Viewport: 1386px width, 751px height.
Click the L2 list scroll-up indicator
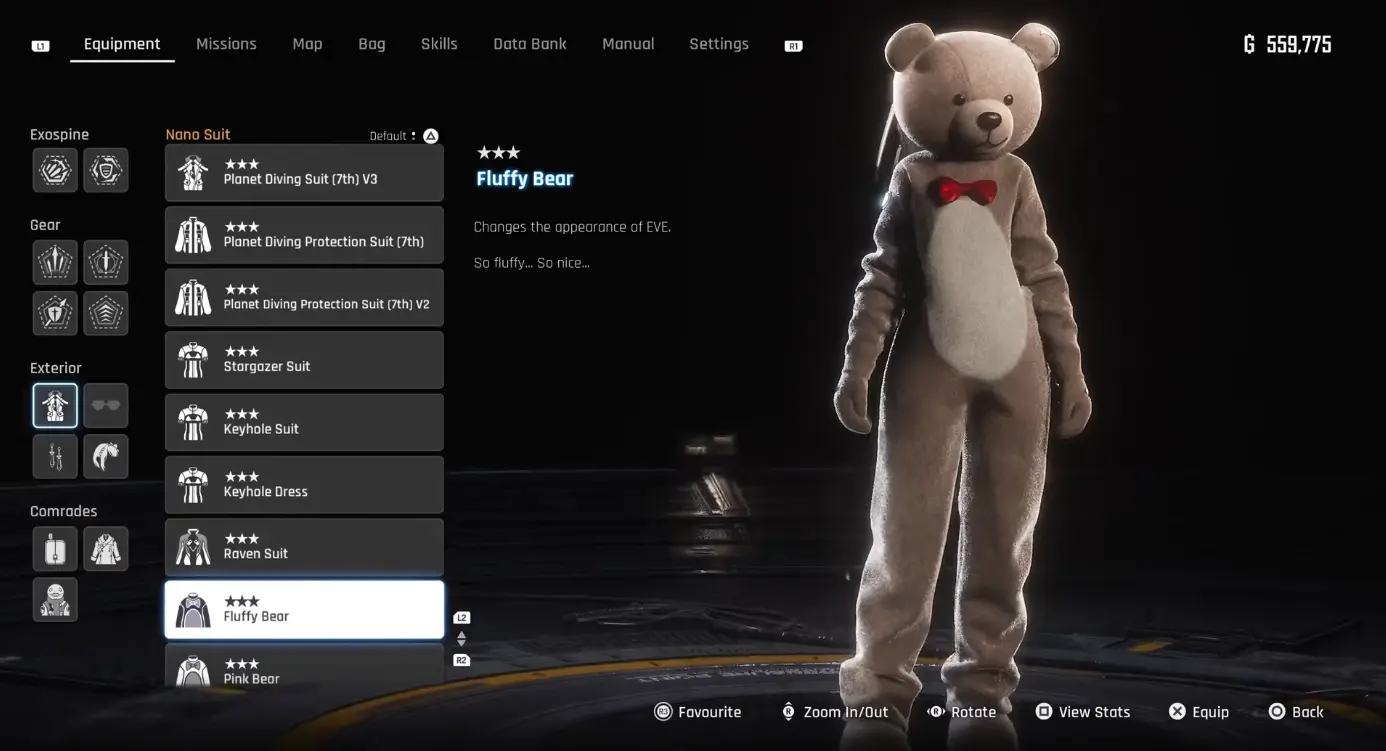tap(461, 618)
